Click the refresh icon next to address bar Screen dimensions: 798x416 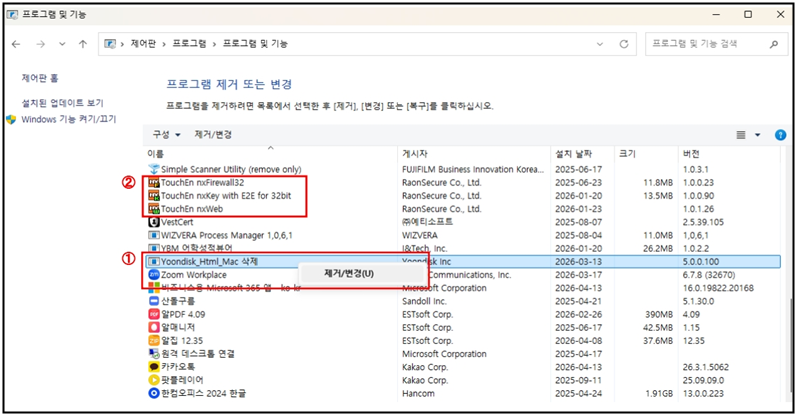[x=624, y=45]
